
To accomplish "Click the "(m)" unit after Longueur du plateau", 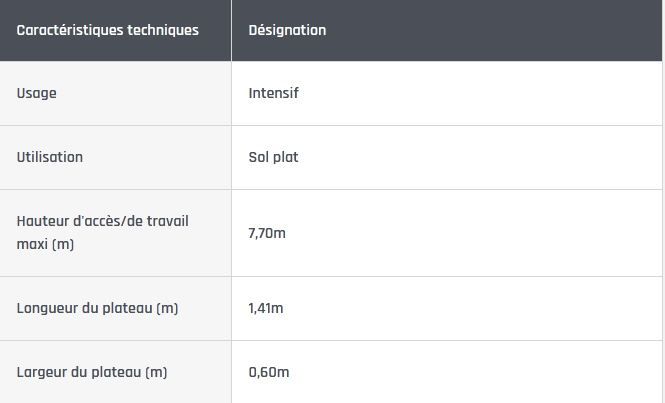I will point(166,308).
